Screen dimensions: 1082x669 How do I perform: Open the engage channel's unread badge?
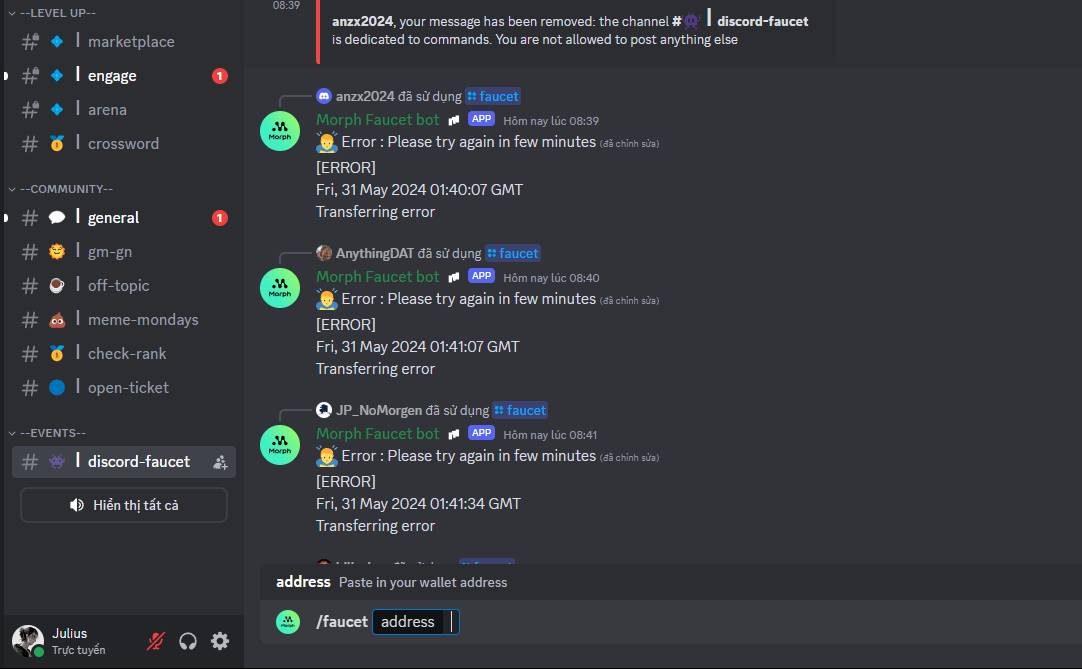[x=219, y=76]
